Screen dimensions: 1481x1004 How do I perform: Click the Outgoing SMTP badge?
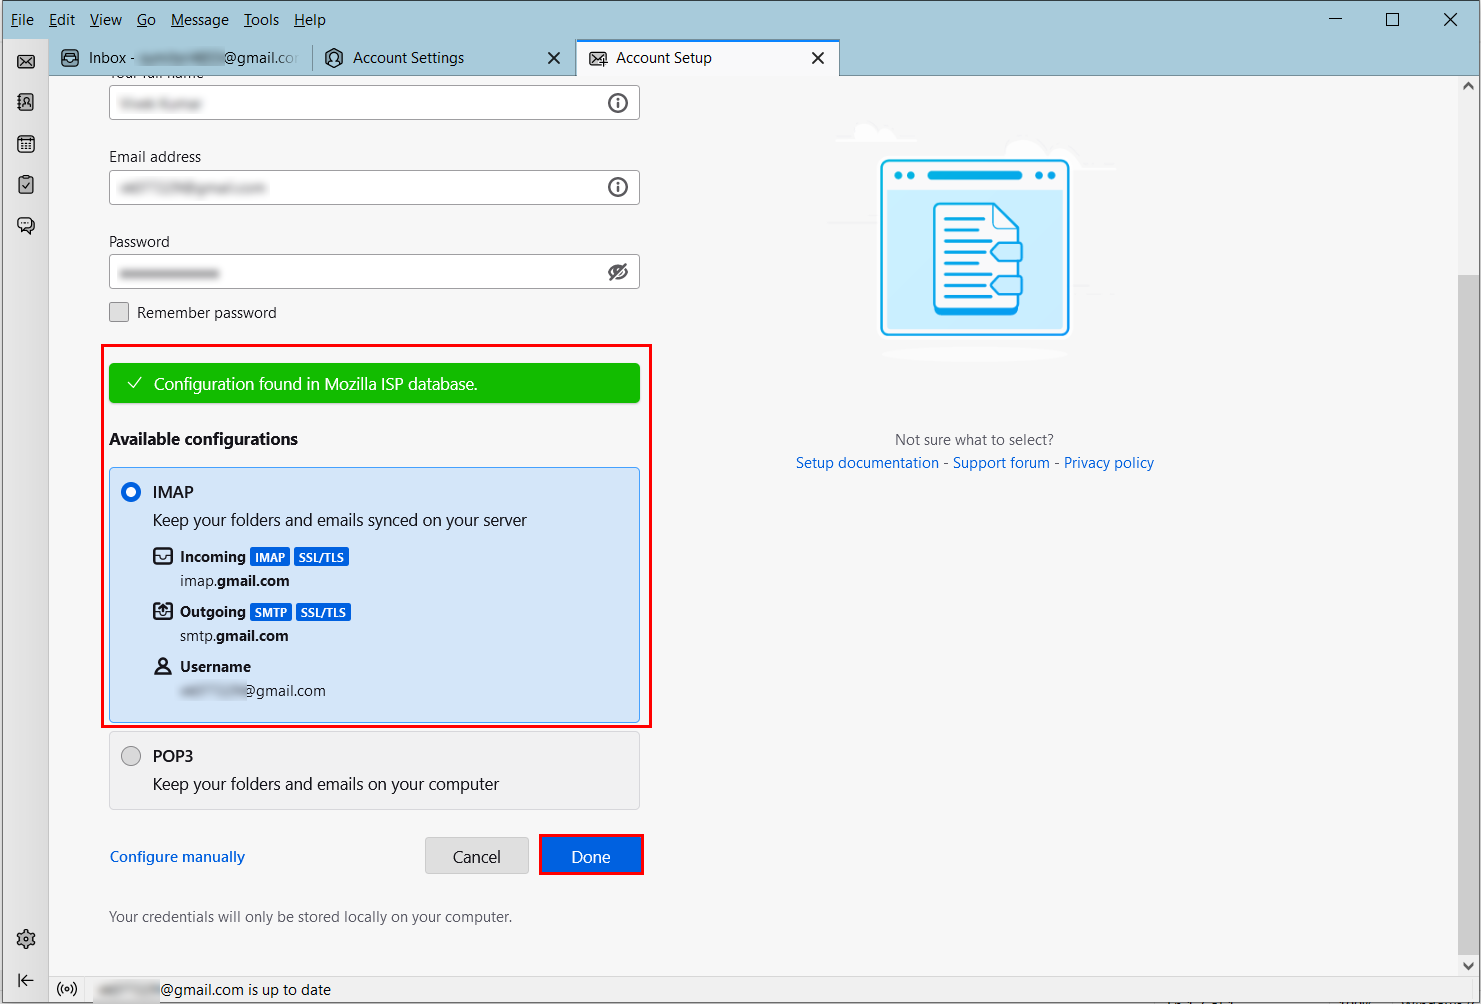coord(271,612)
